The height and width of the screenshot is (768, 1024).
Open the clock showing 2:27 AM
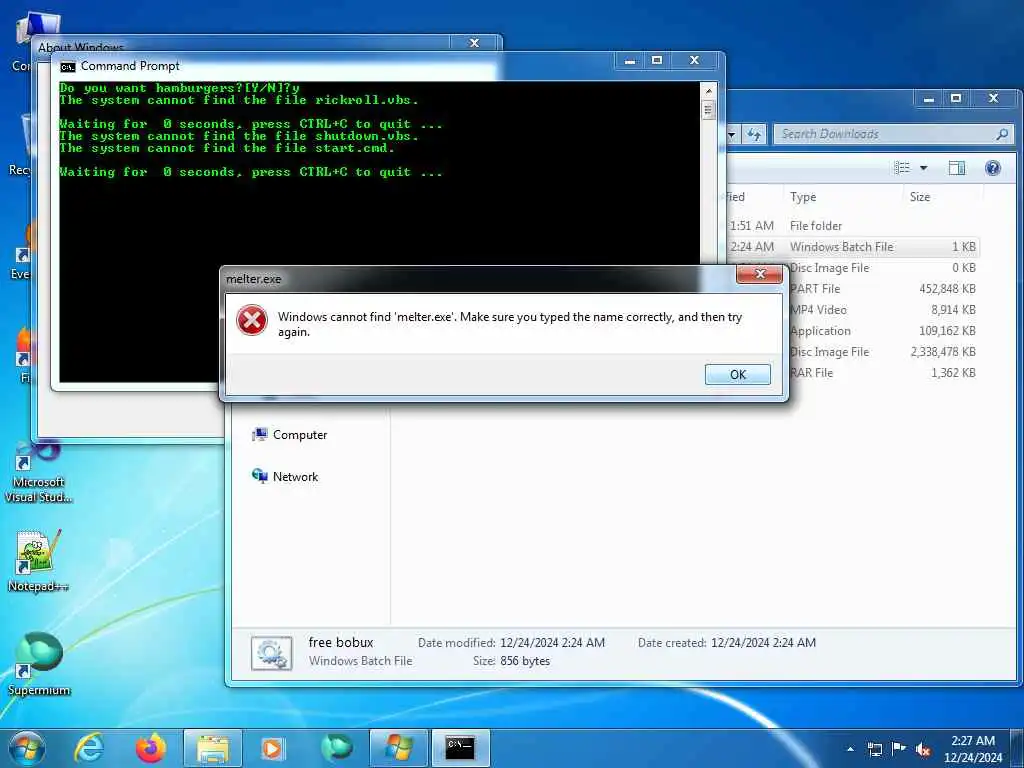click(x=972, y=749)
